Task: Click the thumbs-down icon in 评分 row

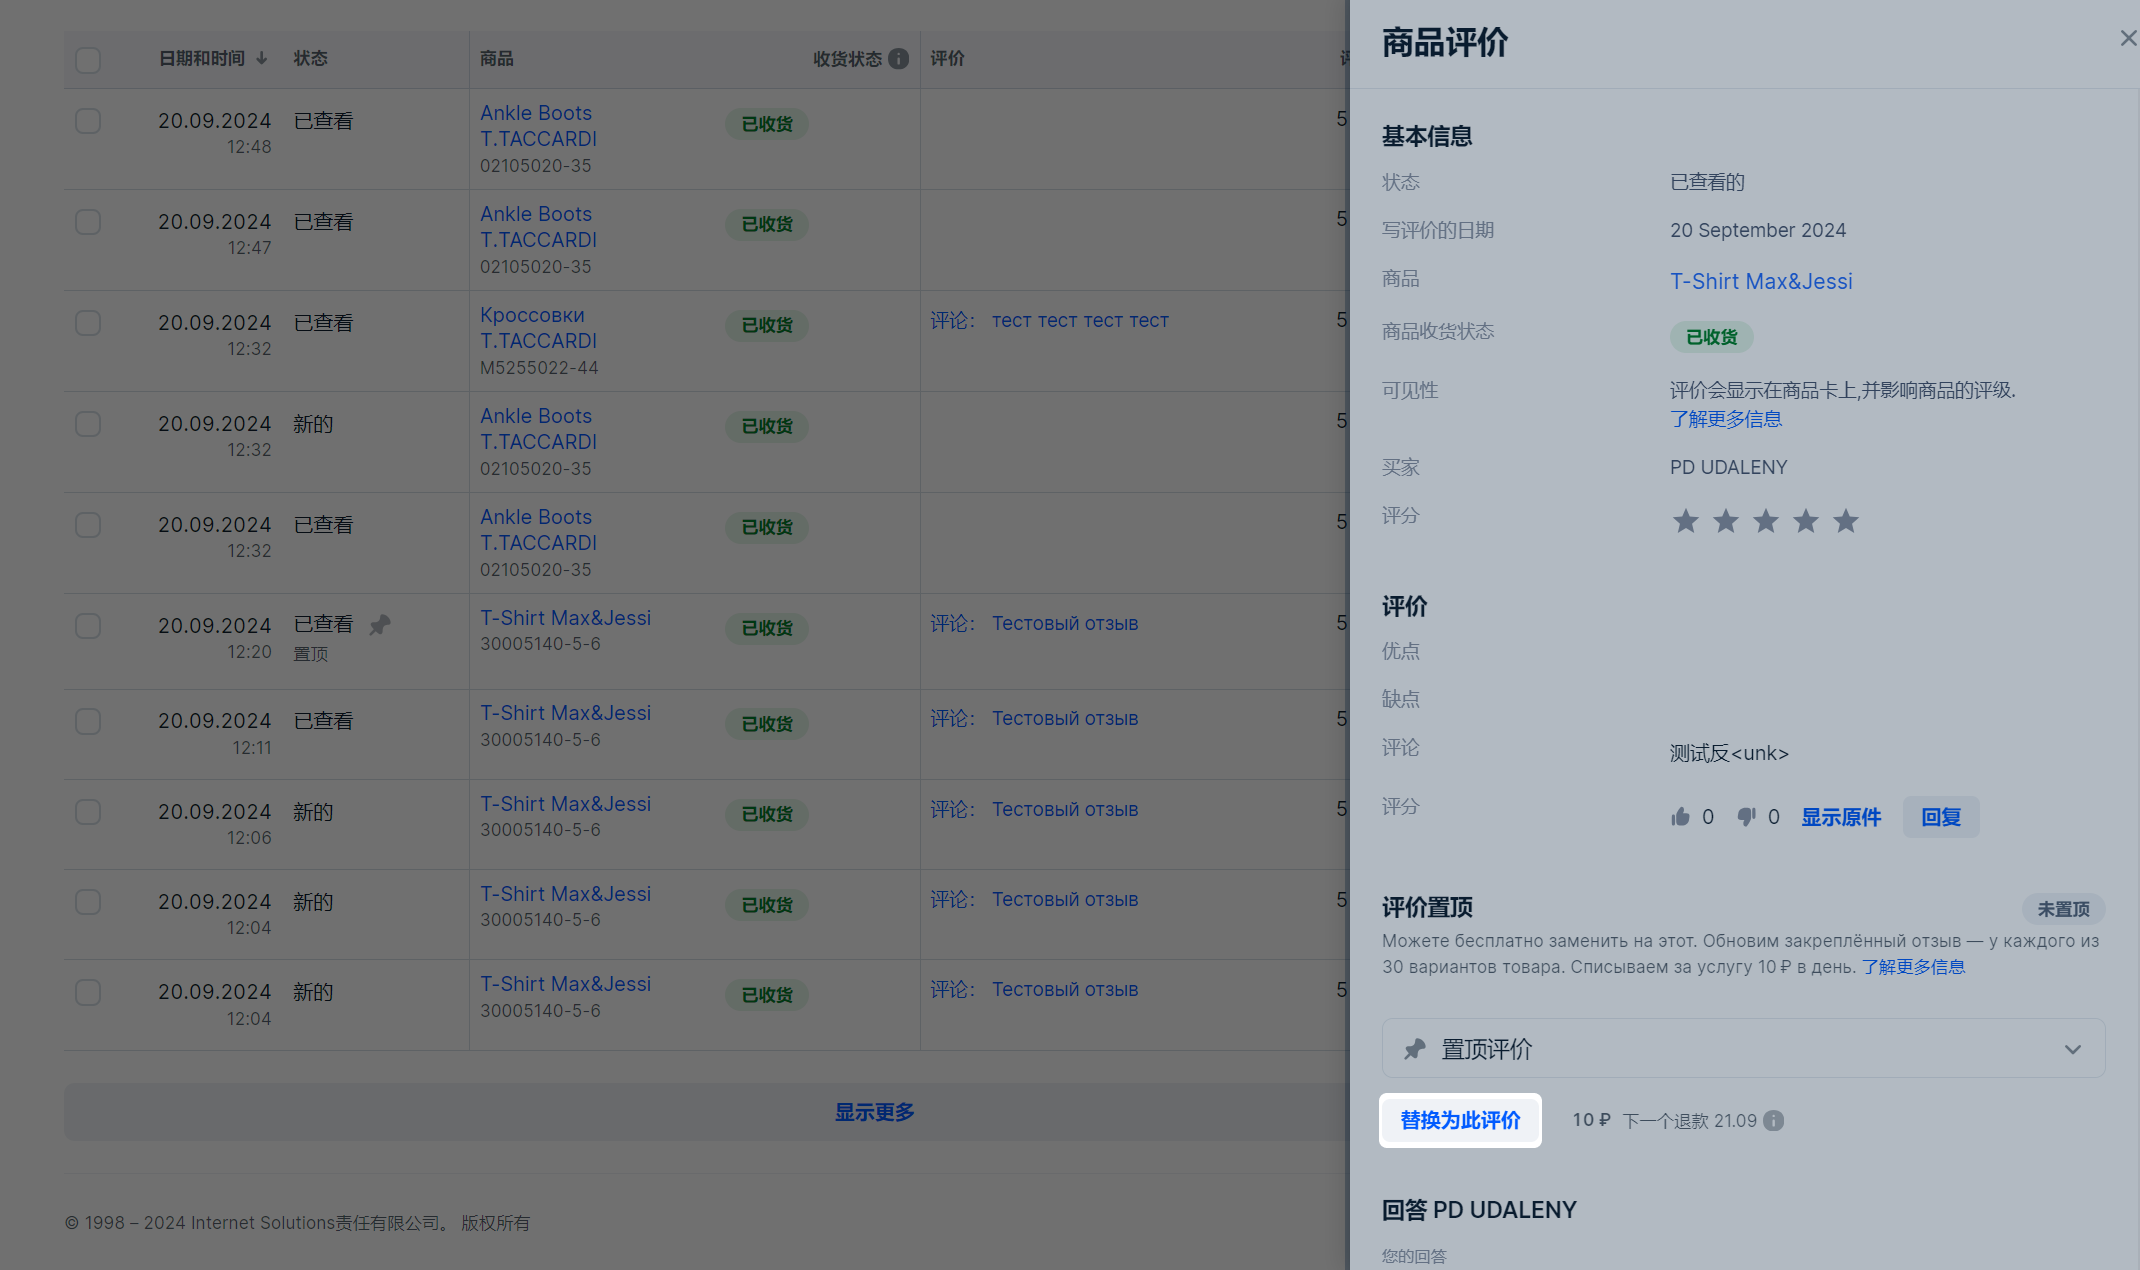Action: [1746, 817]
